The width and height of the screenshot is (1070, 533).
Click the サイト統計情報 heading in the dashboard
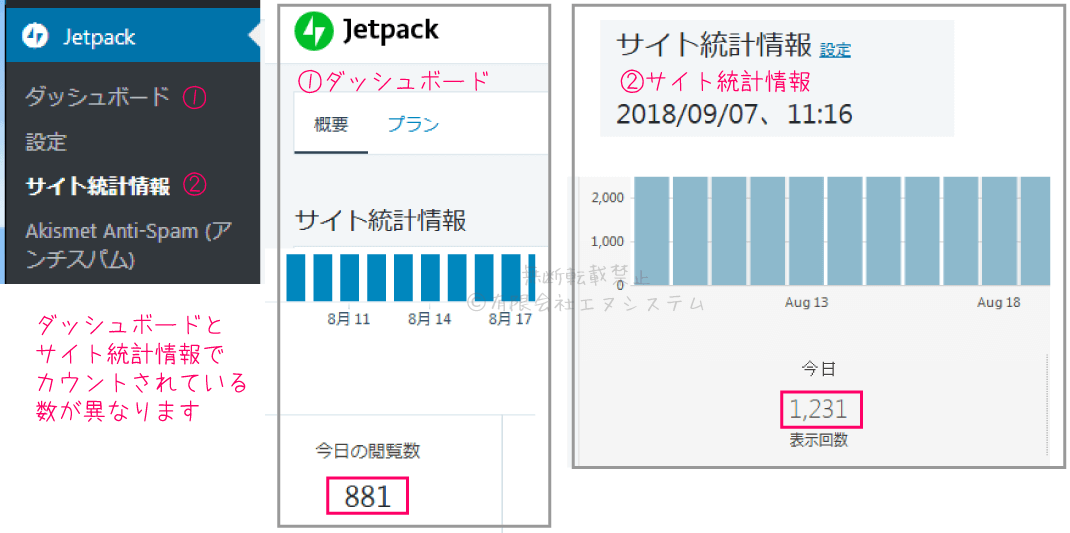(x=381, y=222)
